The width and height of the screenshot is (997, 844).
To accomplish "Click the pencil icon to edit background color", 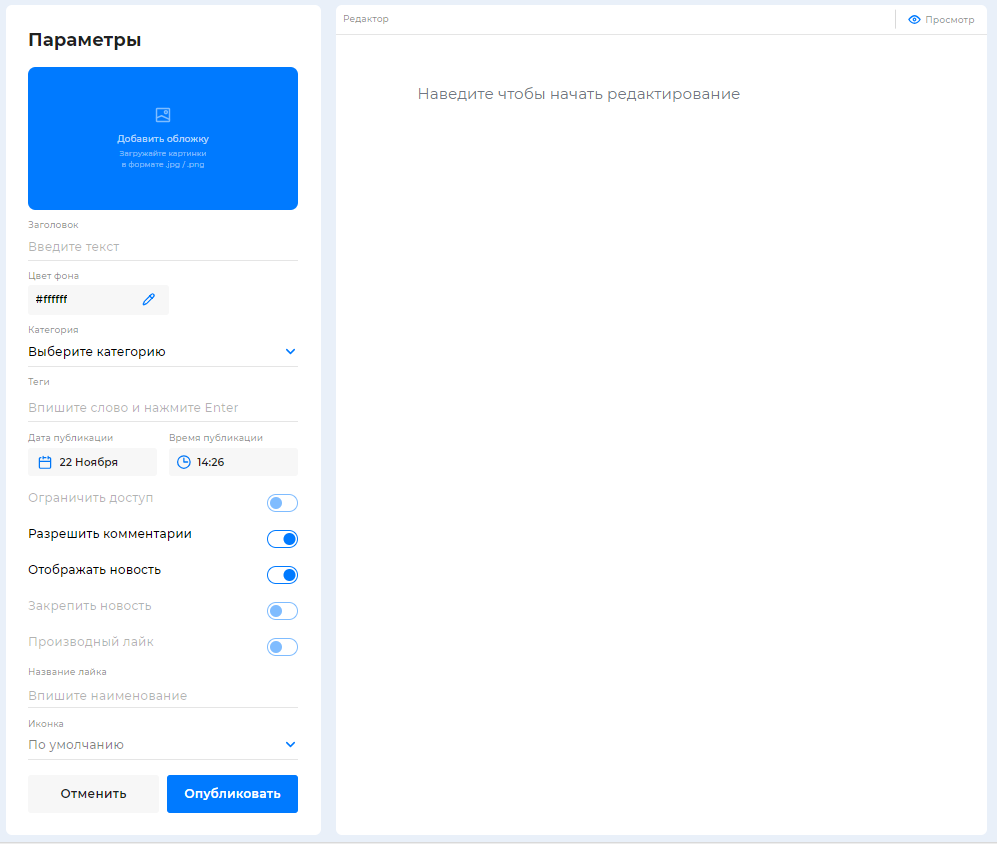I will pyautogui.click(x=149, y=299).
